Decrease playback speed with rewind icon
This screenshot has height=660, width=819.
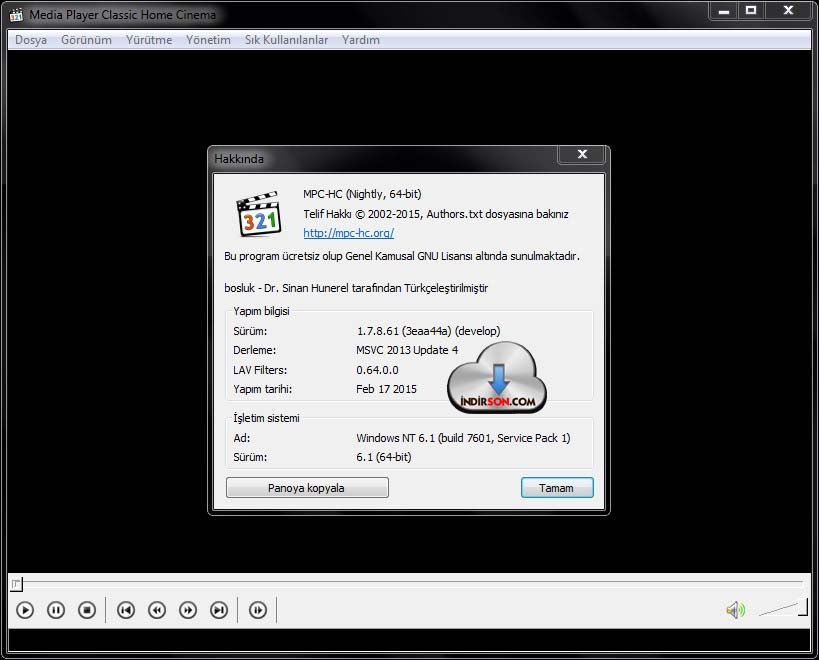[x=157, y=610]
